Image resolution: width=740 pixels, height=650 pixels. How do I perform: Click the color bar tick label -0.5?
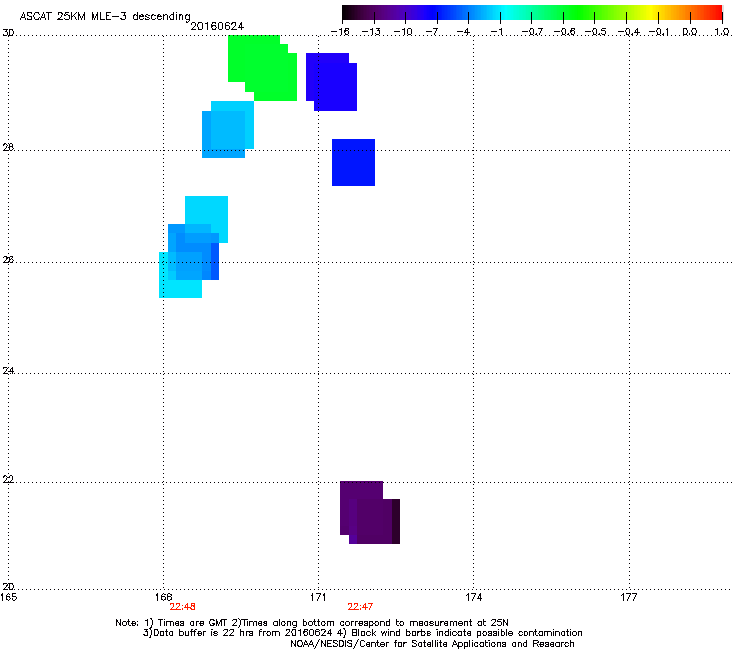(596, 32)
